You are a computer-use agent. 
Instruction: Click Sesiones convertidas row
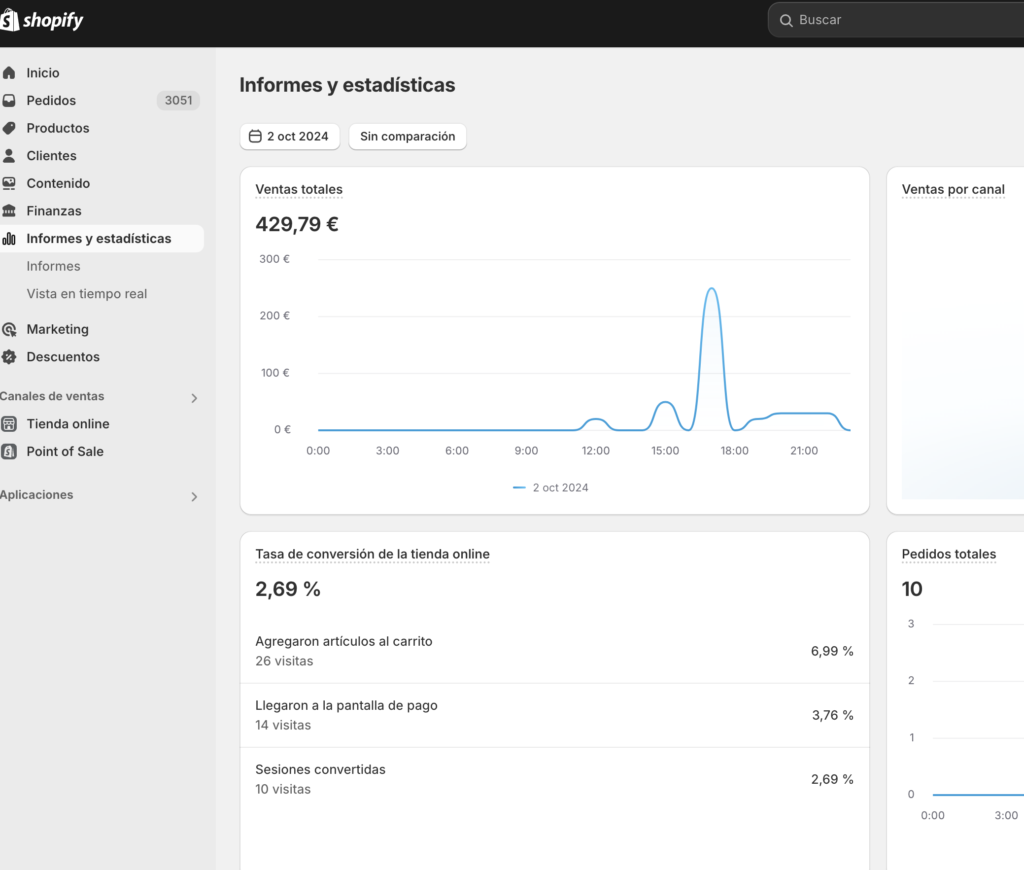pos(554,779)
